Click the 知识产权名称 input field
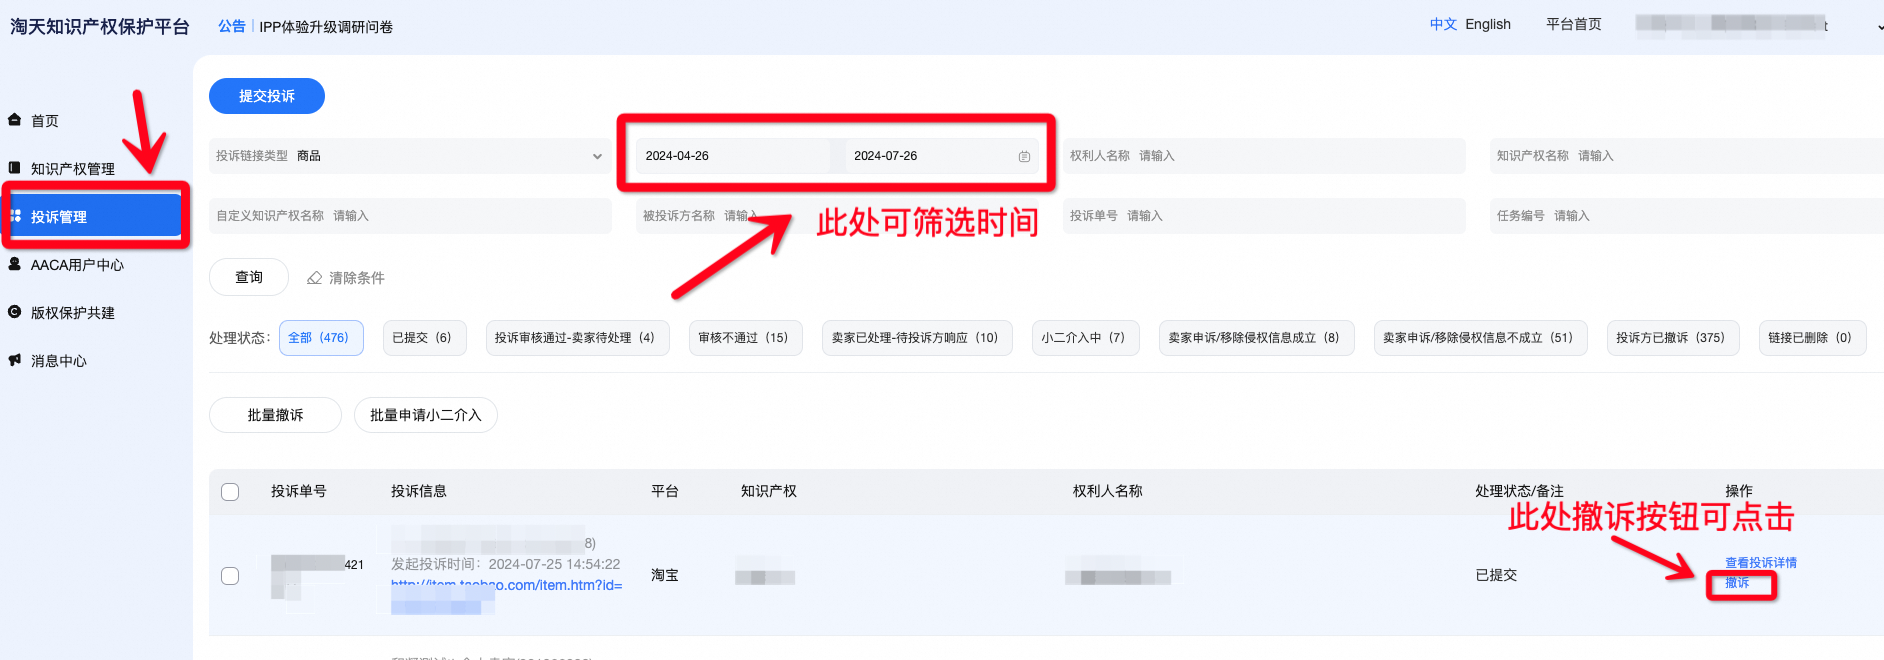Viewport: 1884px width, 660px height. [1686, 156]
